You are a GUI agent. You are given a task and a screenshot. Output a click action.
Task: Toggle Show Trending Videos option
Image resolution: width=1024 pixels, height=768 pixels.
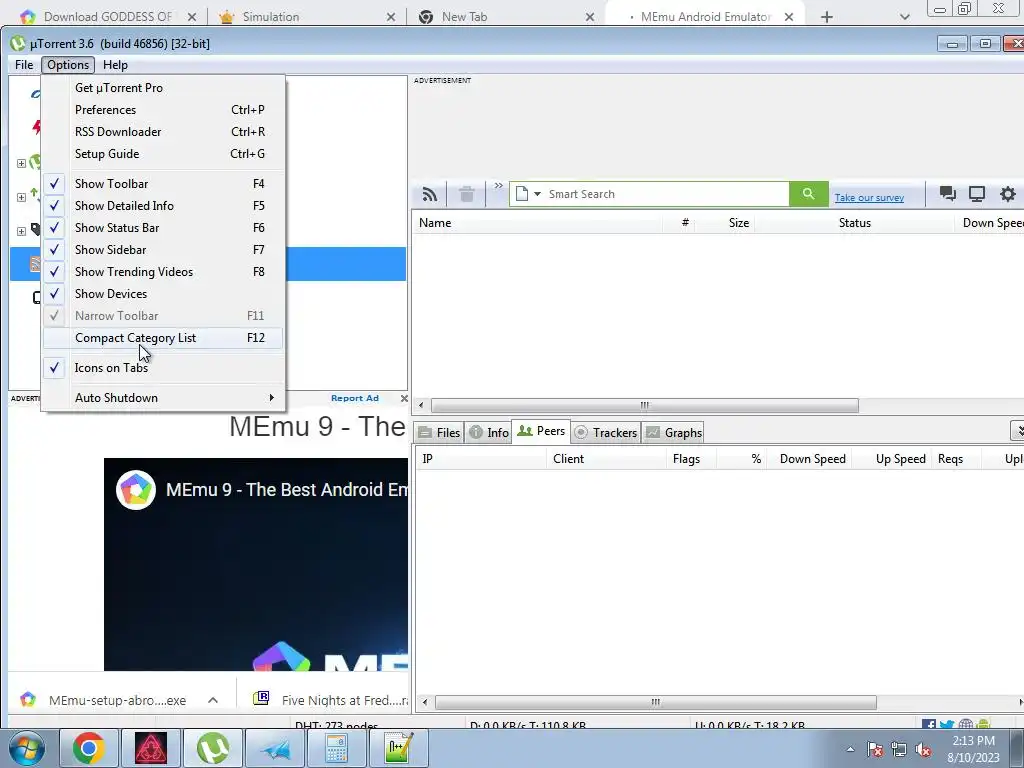click(163, 272)
